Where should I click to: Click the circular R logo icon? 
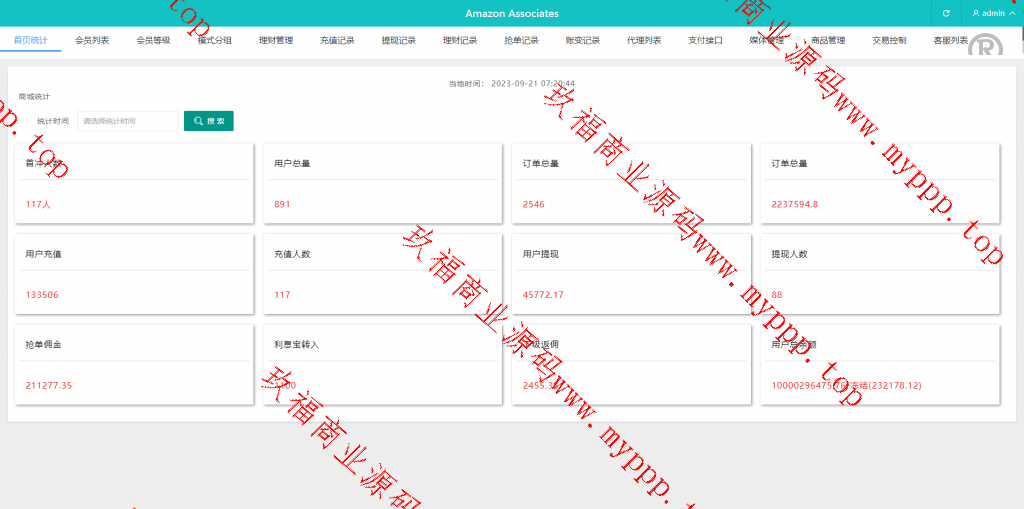[x=986, y=47]
